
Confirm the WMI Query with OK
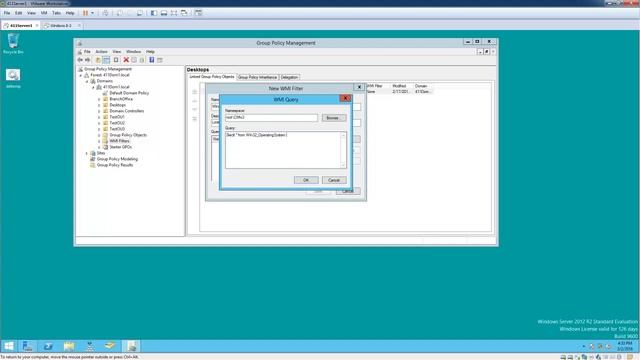click(x=306, y=180)
